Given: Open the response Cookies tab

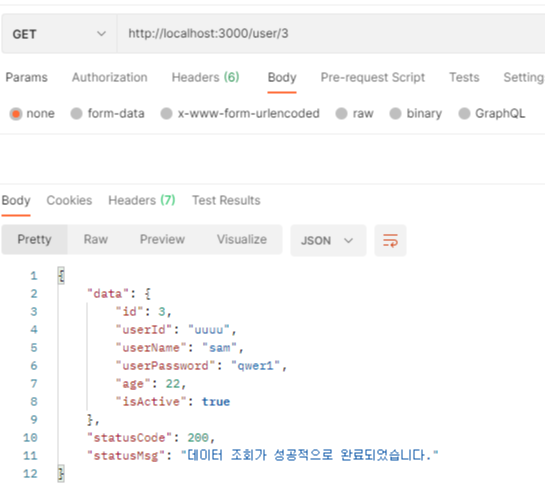Looking at the screenshot, I should coord(69,201).
